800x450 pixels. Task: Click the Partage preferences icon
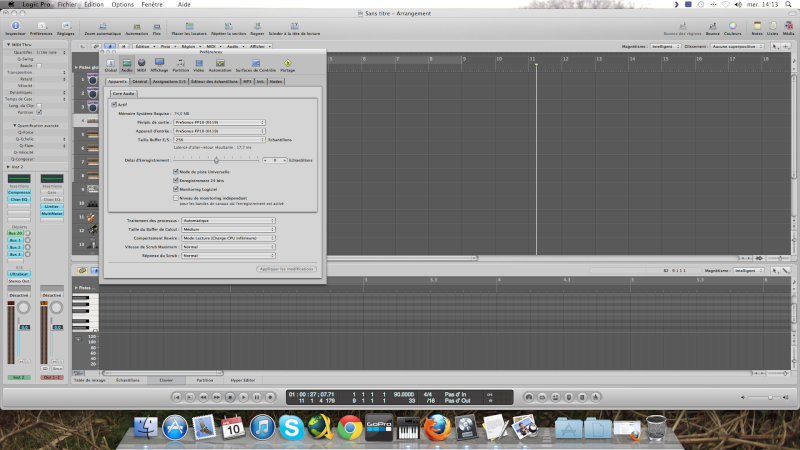coord(288,64)
